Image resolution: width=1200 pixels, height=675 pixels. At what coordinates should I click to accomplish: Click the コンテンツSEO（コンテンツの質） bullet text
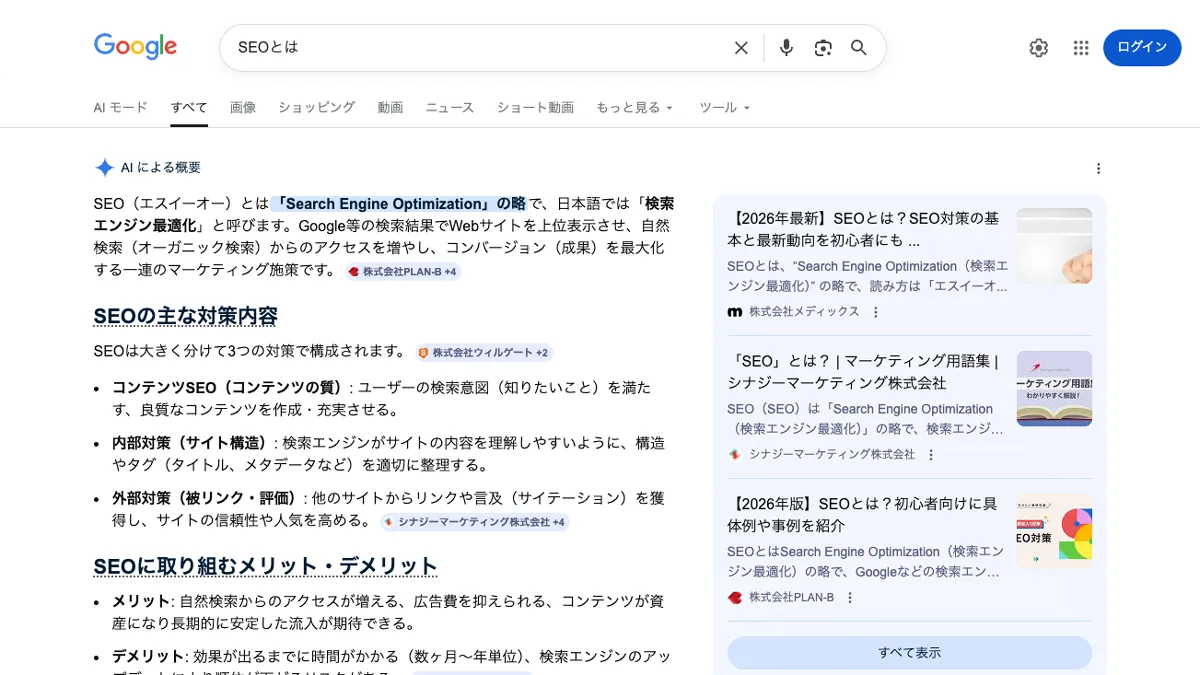click(x=229, y=387)
